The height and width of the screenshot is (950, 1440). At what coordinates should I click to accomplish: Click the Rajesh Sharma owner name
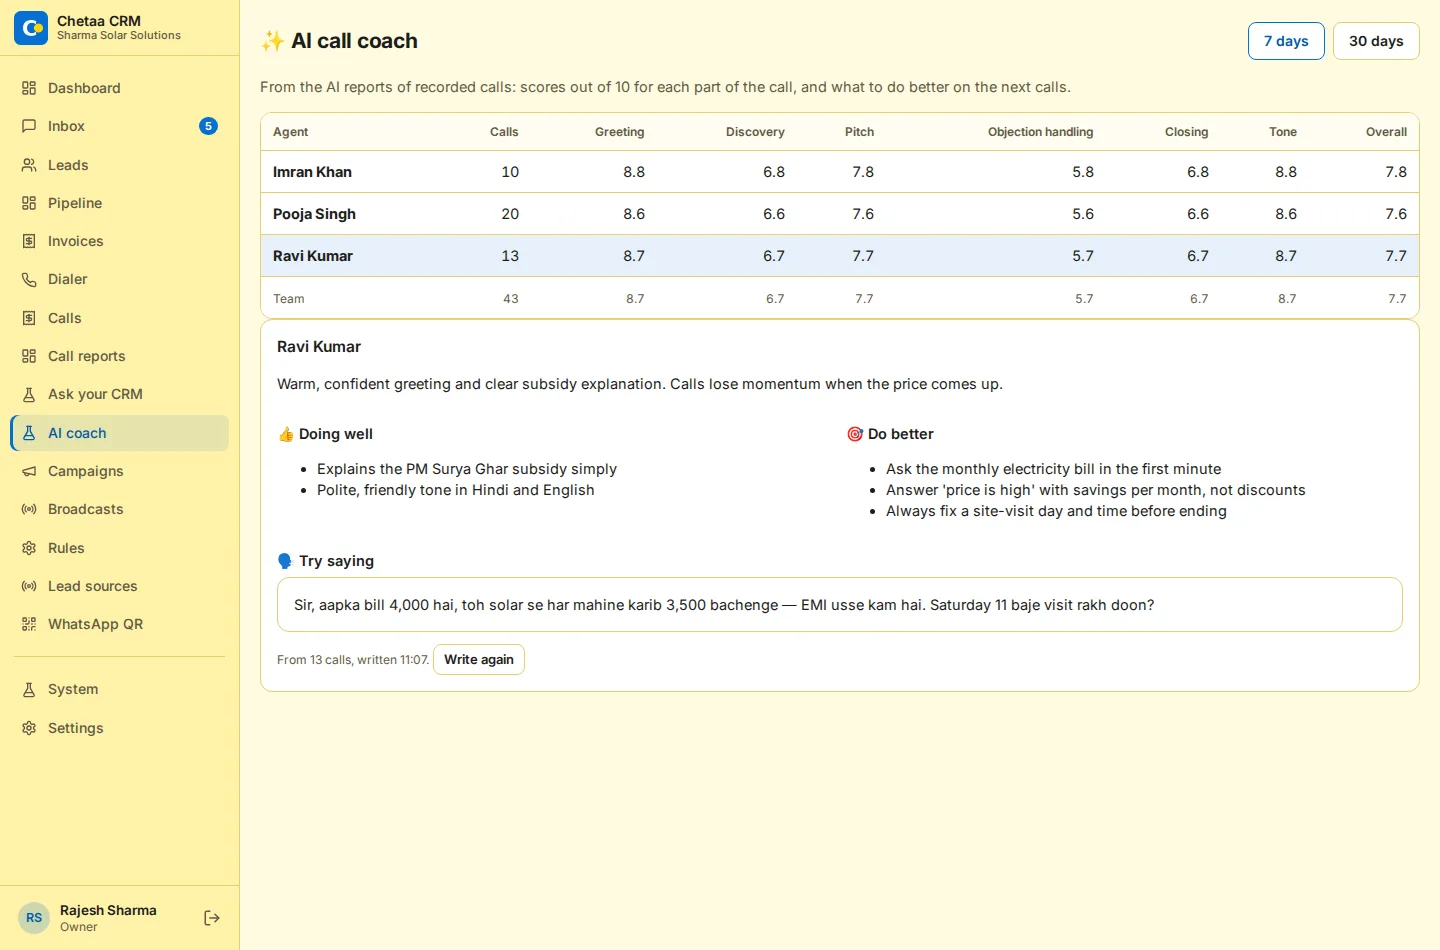tap(108, 910)
